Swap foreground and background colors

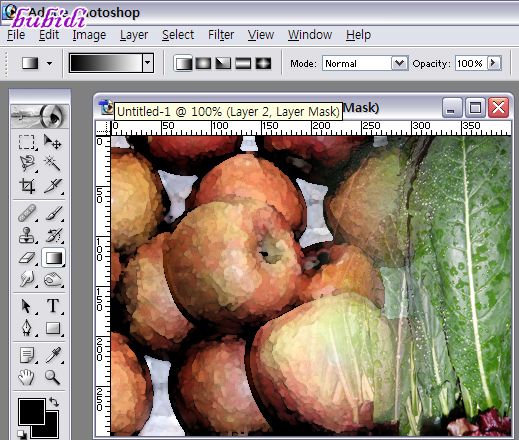54,401
